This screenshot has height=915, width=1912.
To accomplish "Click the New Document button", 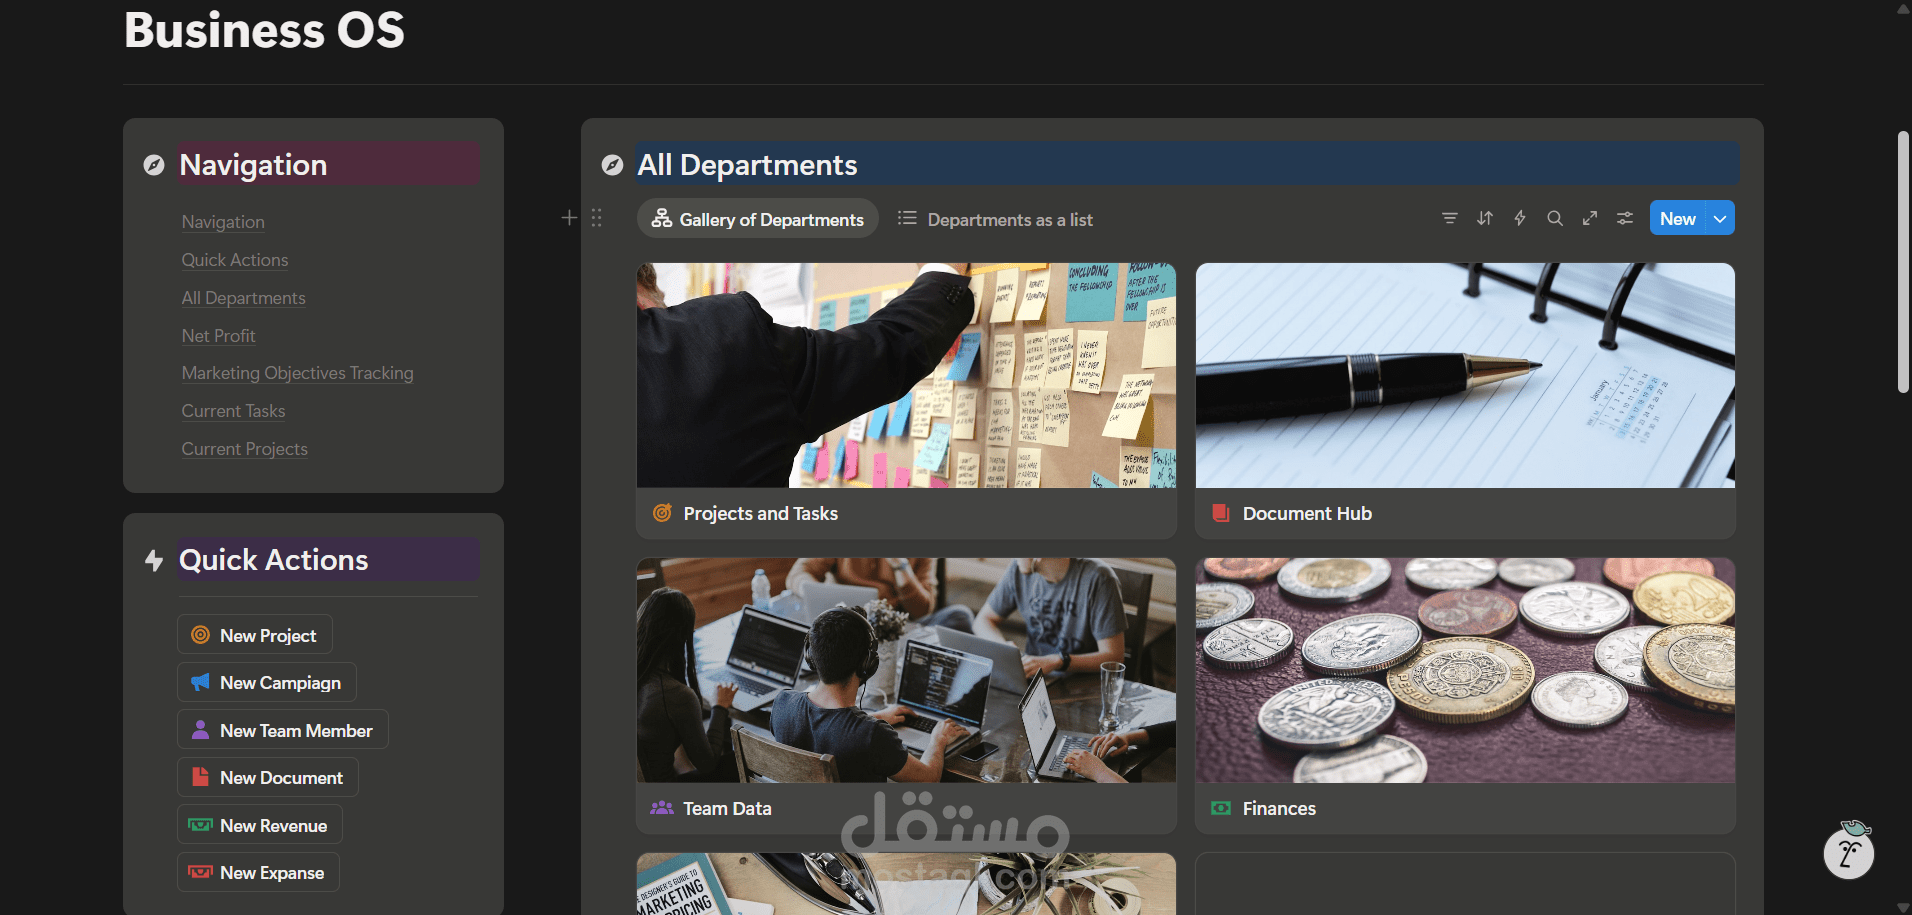I will (x=268, y=777).
